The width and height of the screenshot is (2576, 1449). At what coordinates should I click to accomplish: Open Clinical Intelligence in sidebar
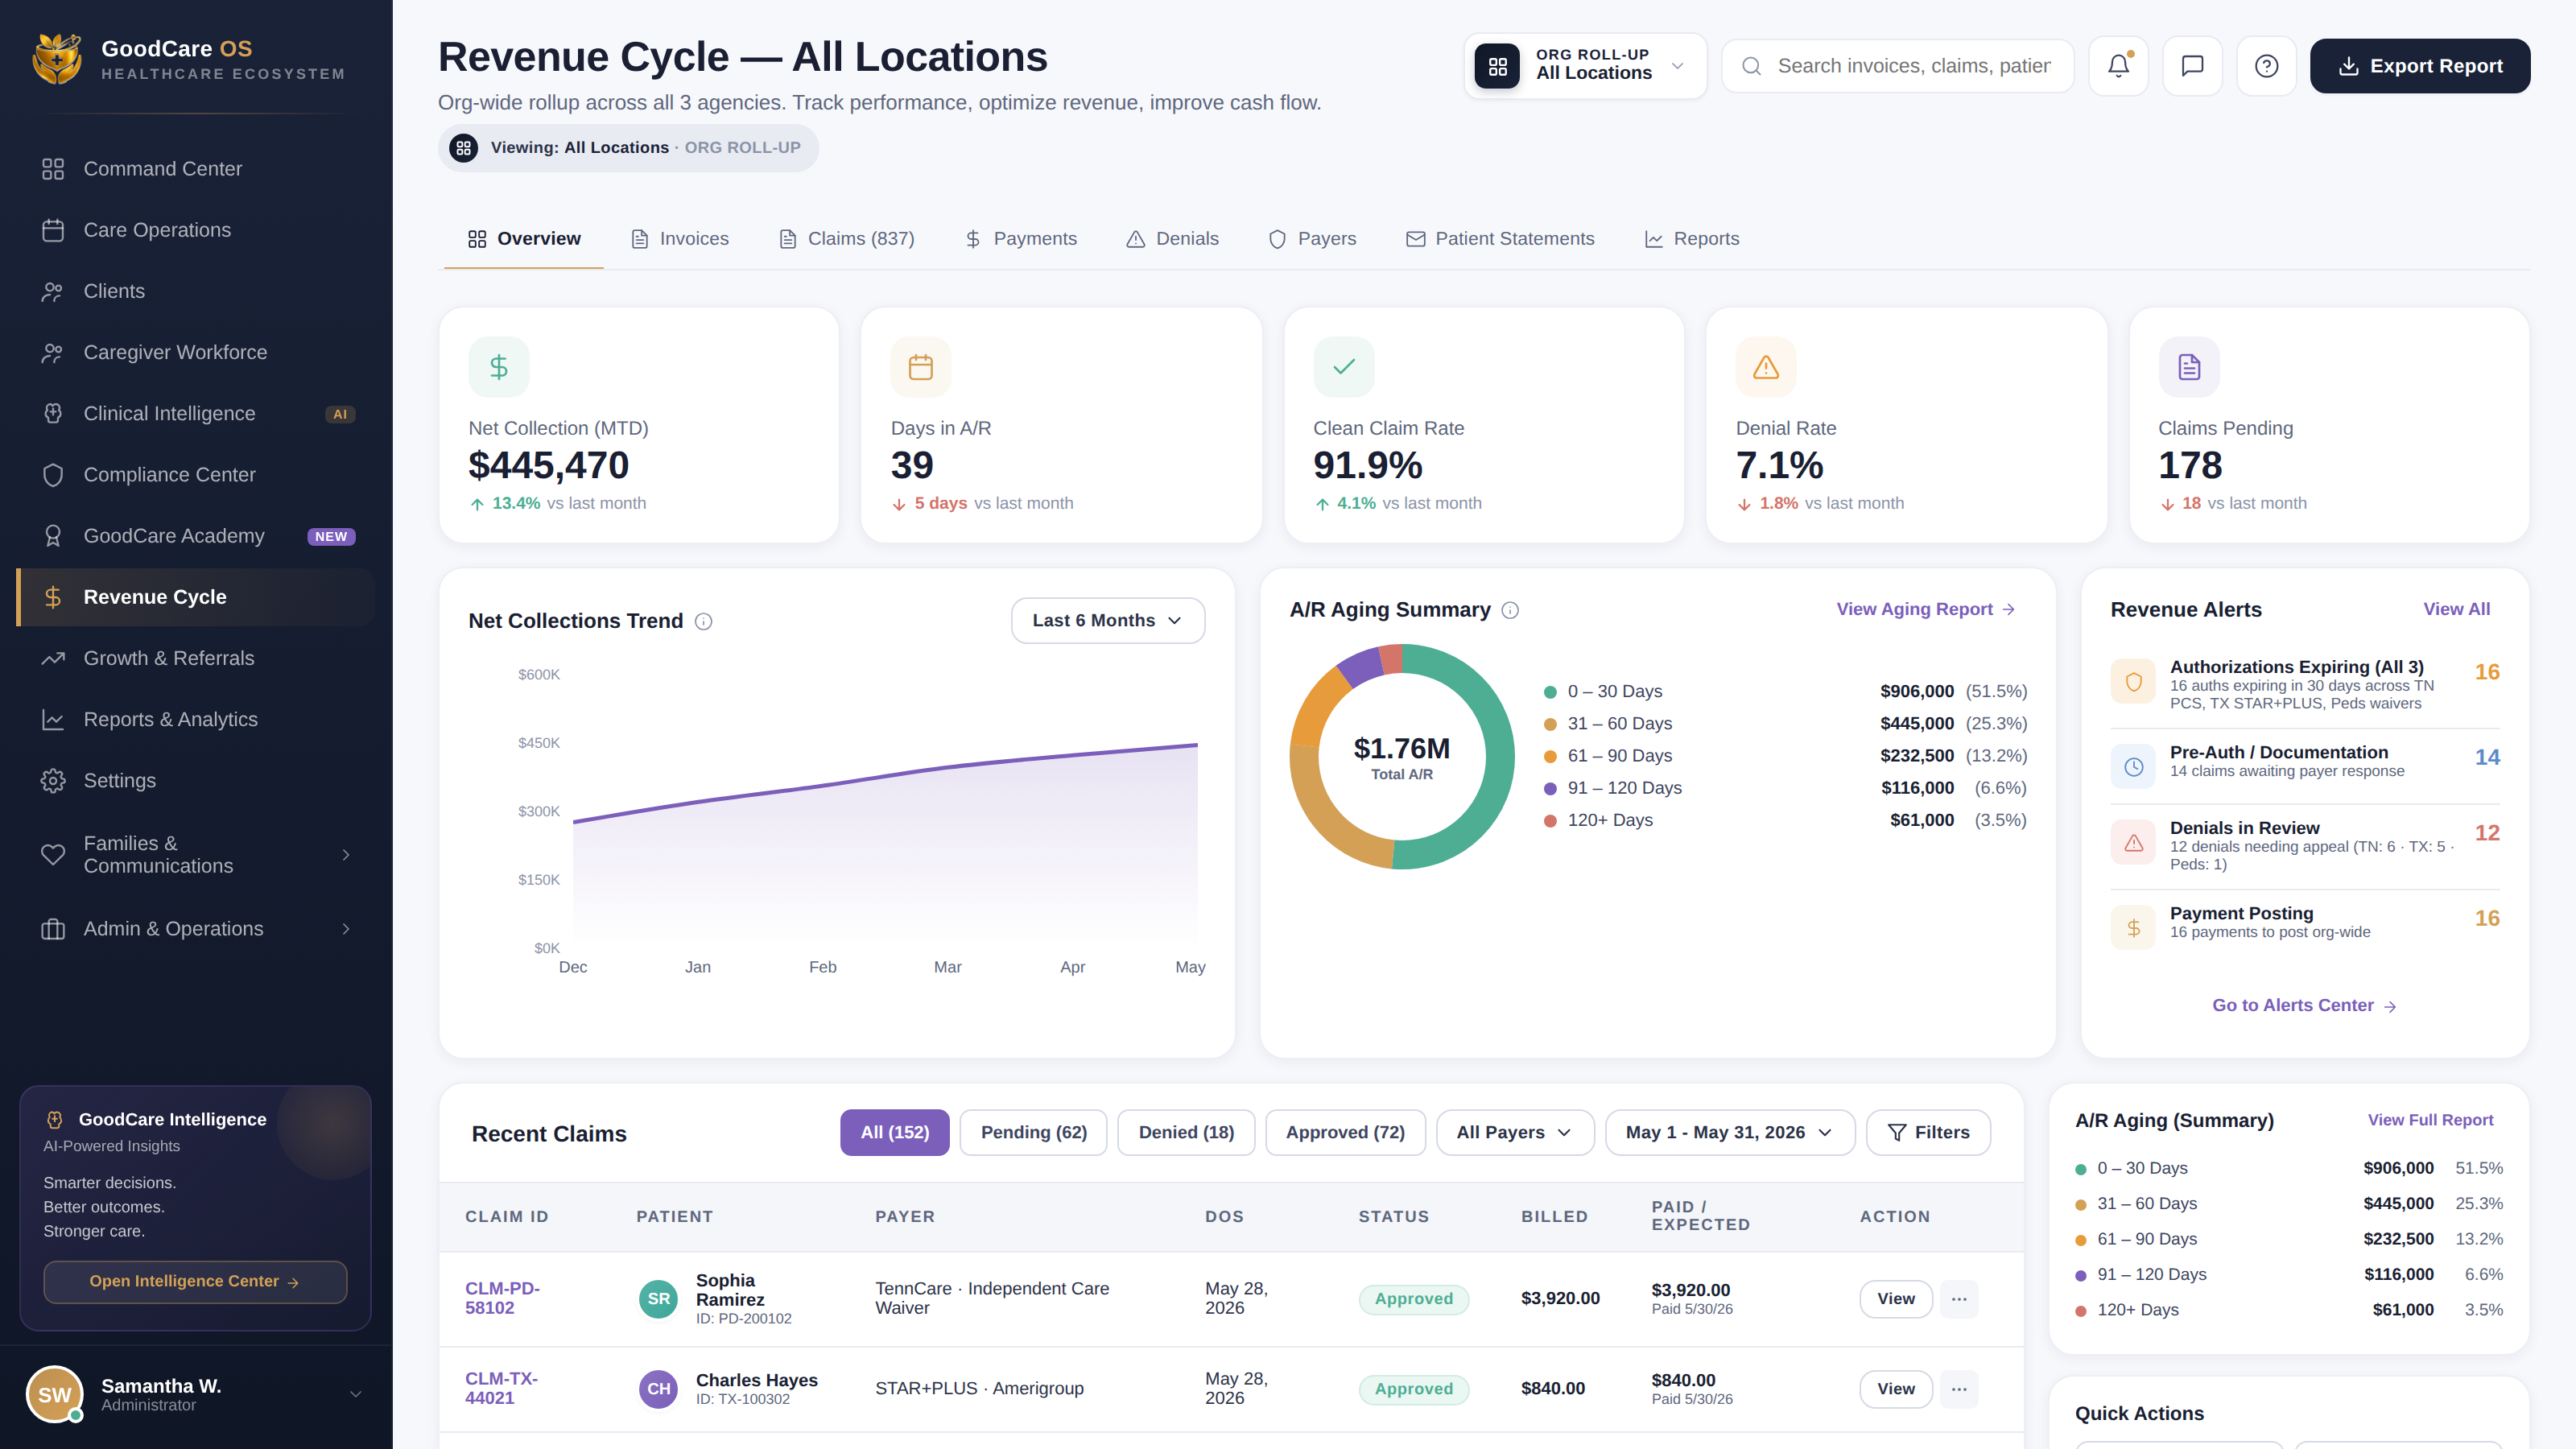tap(196, 414)
